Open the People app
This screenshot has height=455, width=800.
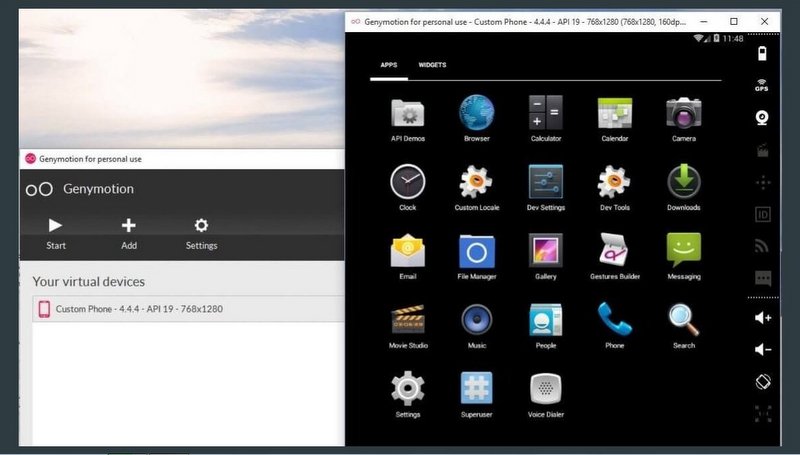(x=545, y=325)
